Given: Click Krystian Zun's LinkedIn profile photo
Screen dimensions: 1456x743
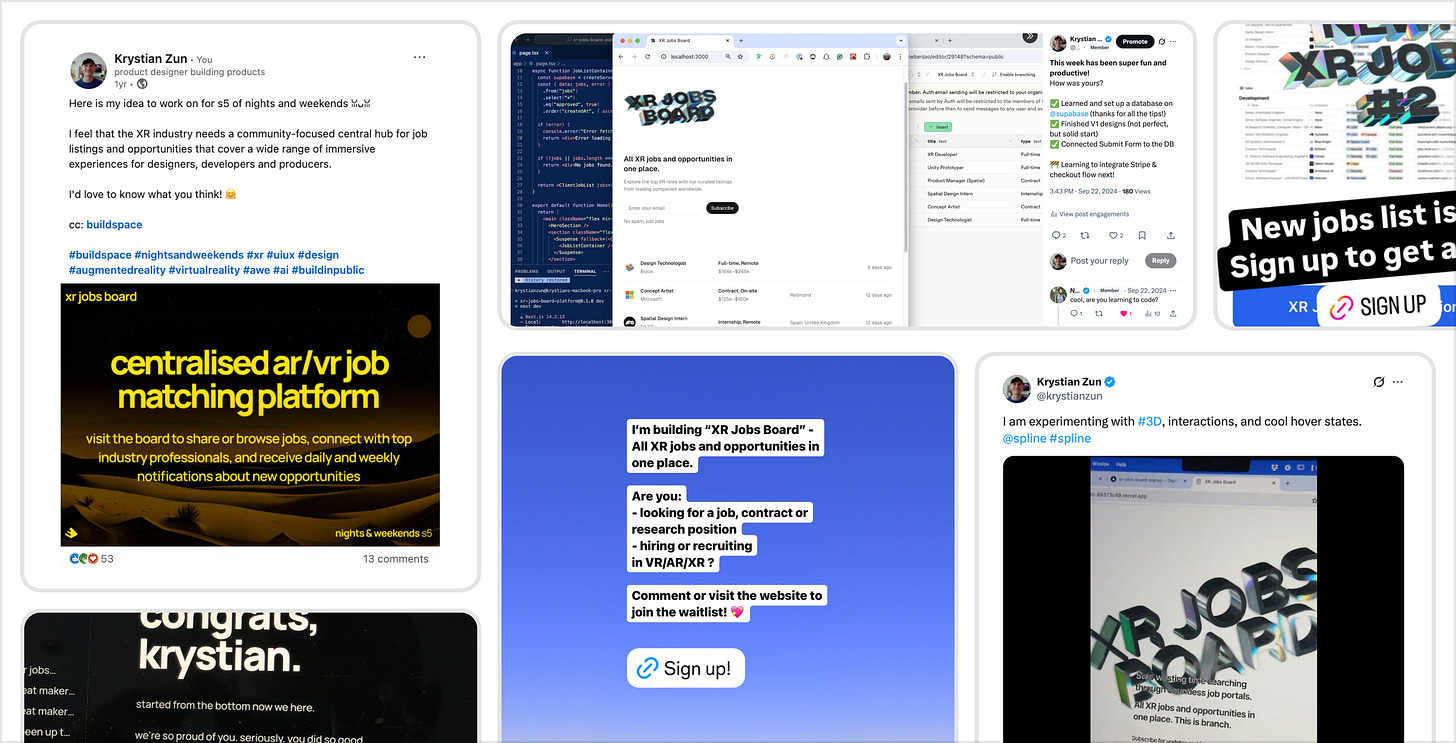Looking at the screenshot, I should tap(88, 71).
